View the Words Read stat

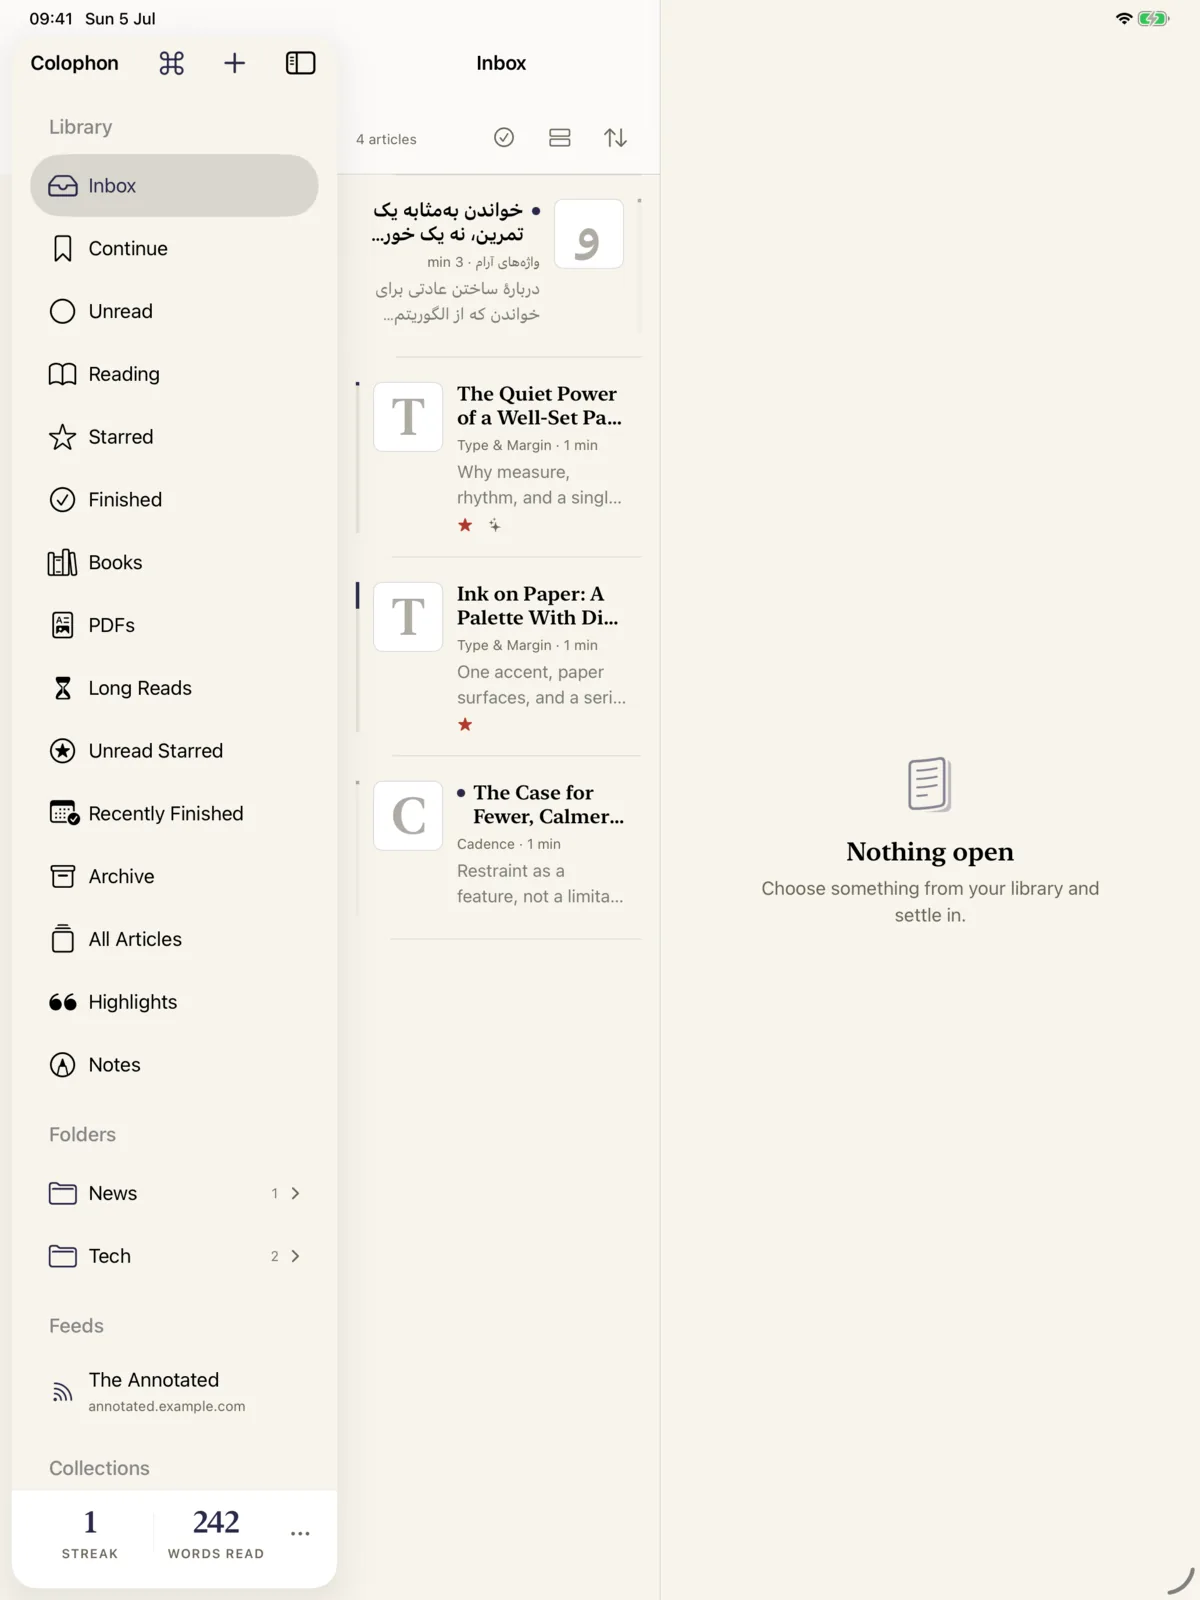pos(216,1534)
